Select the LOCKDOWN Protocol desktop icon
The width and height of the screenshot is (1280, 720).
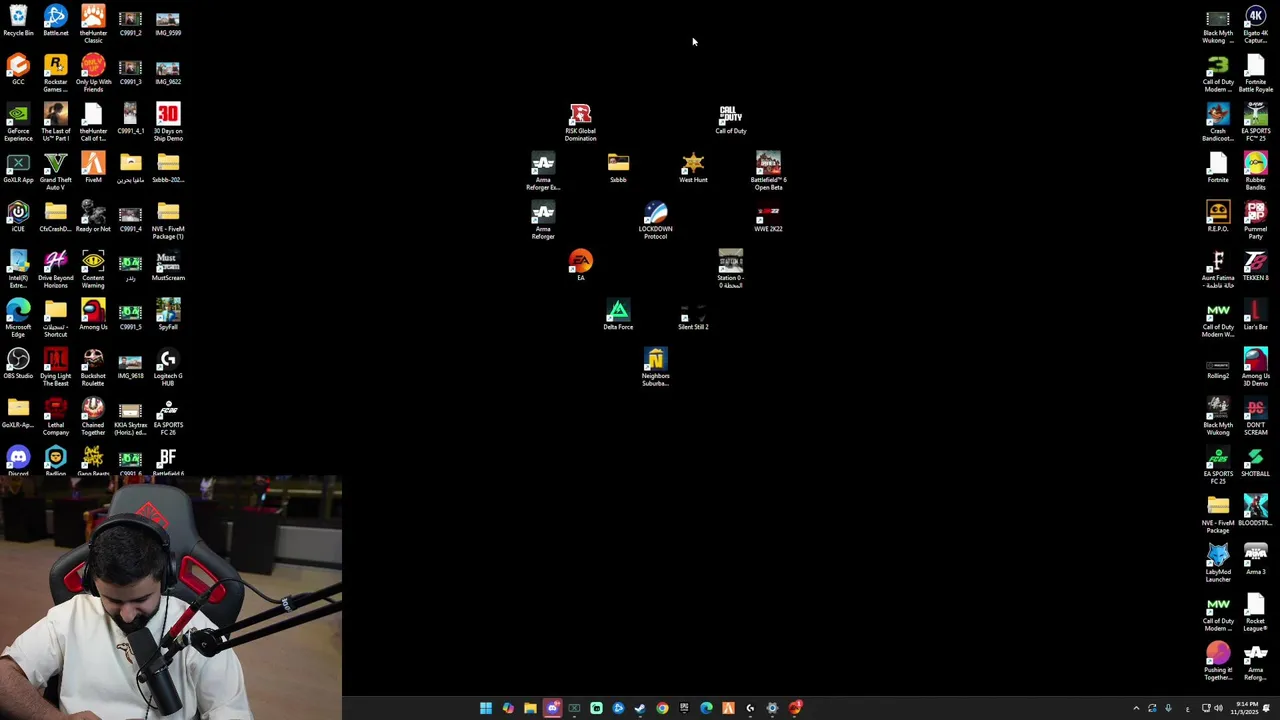[656, 221]
